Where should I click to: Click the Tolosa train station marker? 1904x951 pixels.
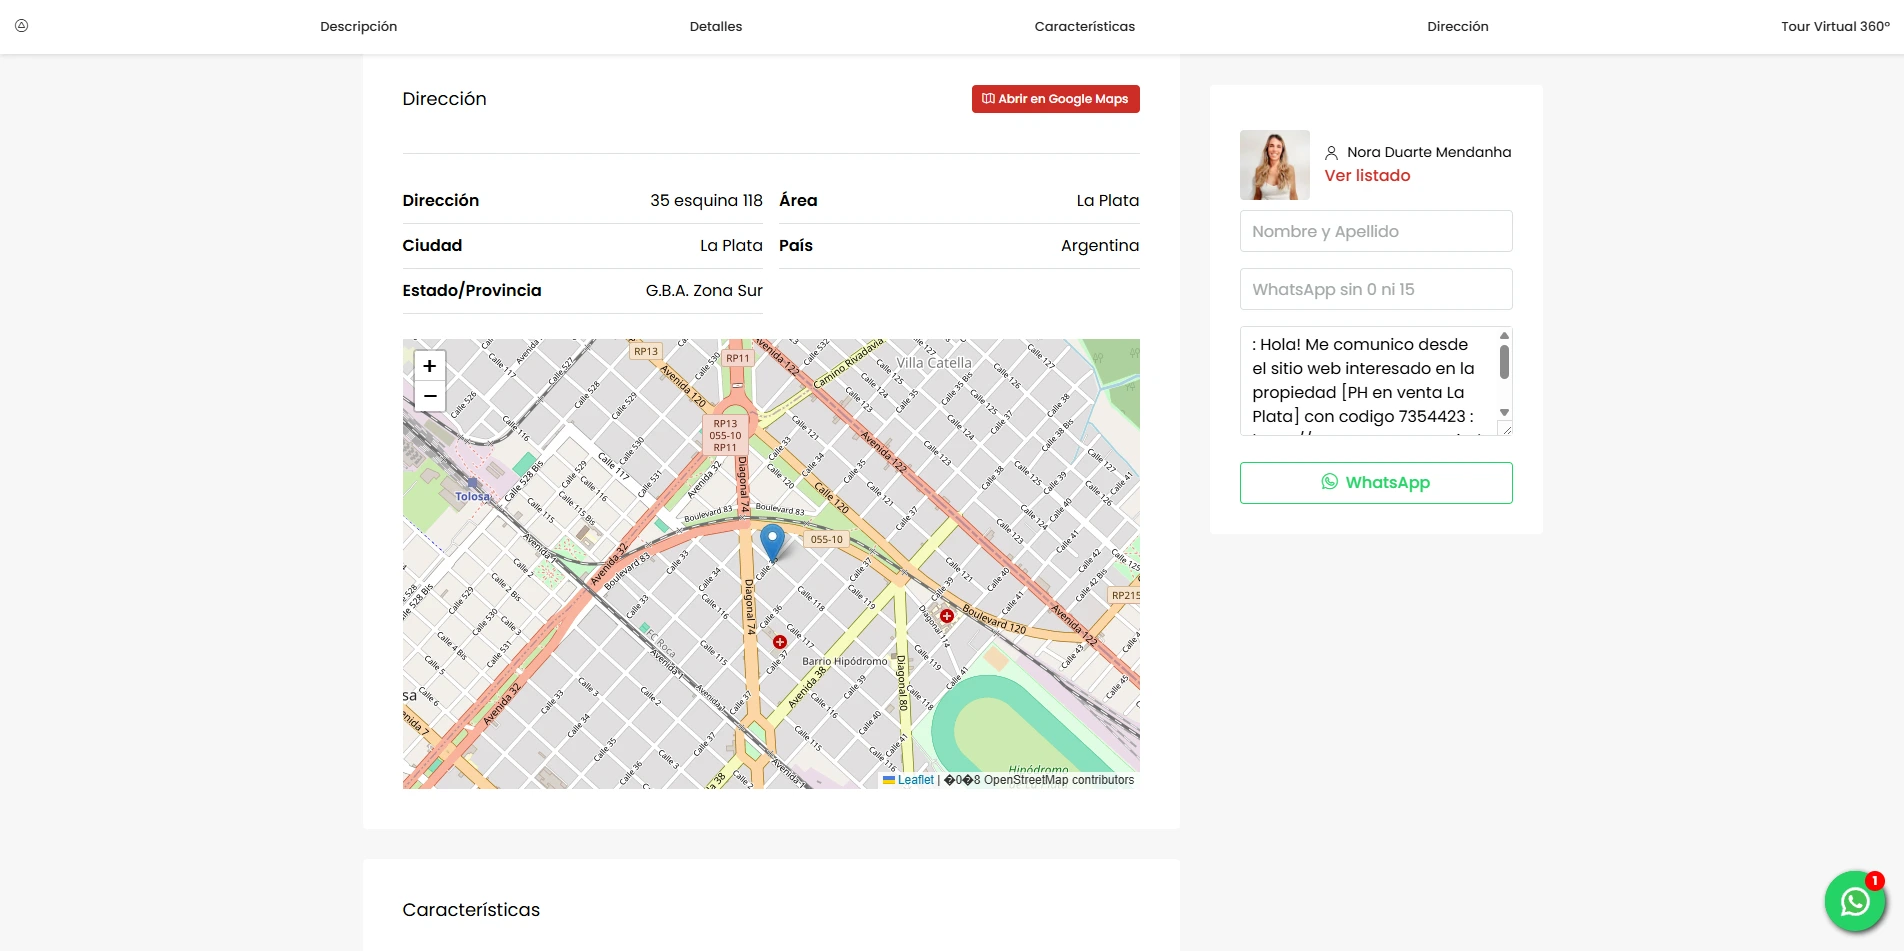point(473,483)
